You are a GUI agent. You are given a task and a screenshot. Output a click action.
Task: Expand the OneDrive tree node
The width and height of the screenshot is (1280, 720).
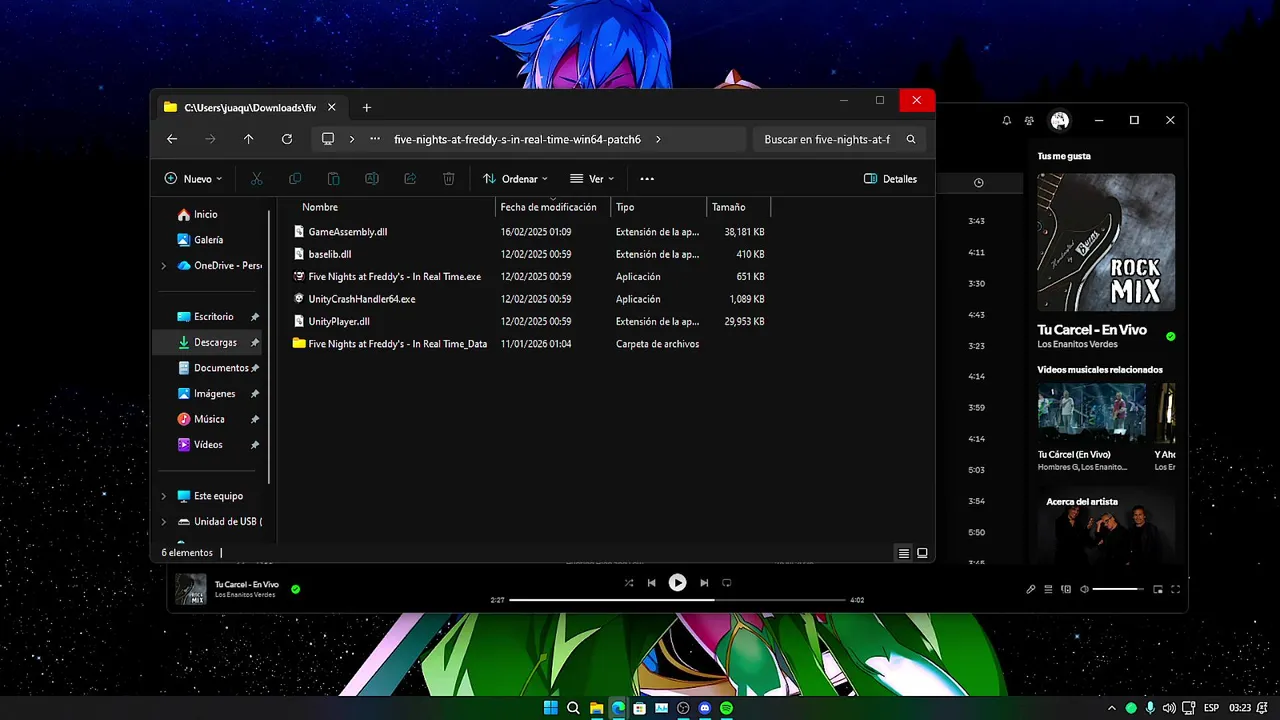164,266
